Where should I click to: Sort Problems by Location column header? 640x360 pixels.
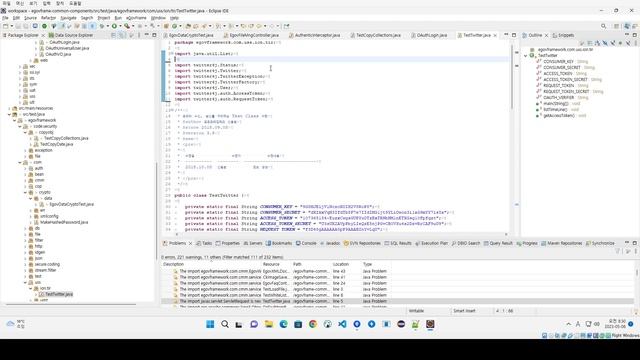[346, 264]
